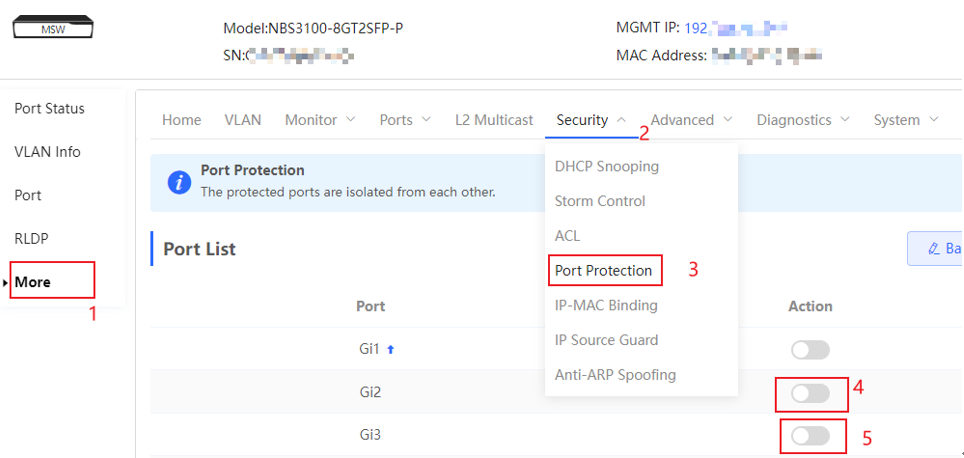Open the L2 Multicast tab

point(494,120)
